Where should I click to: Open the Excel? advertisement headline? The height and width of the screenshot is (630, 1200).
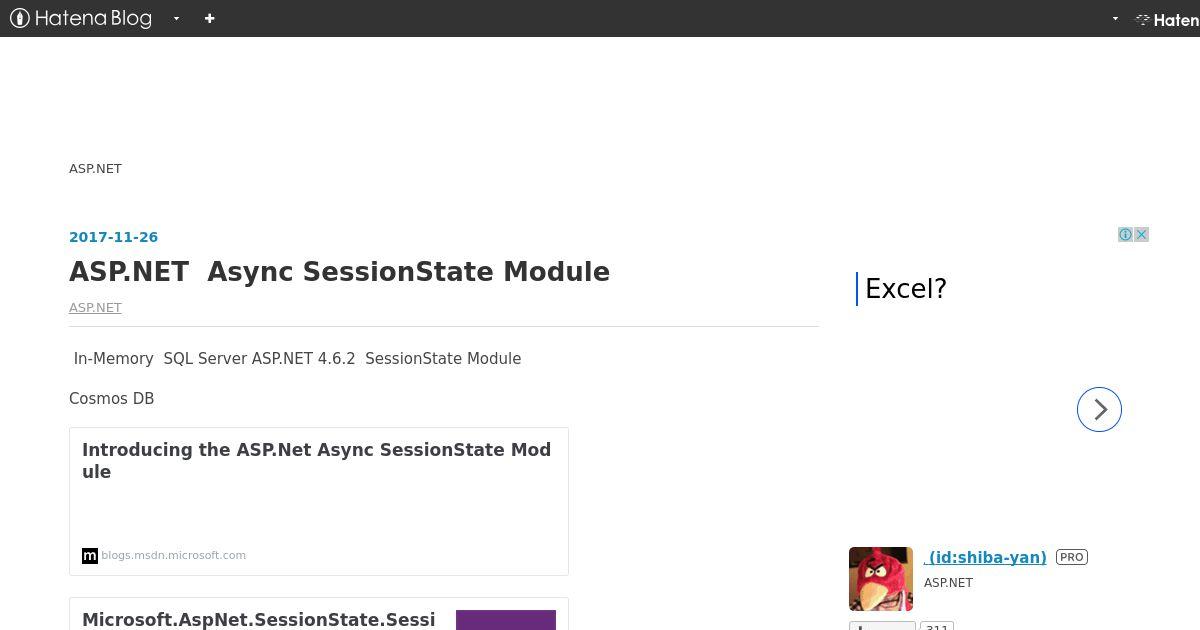click(905, 289)
